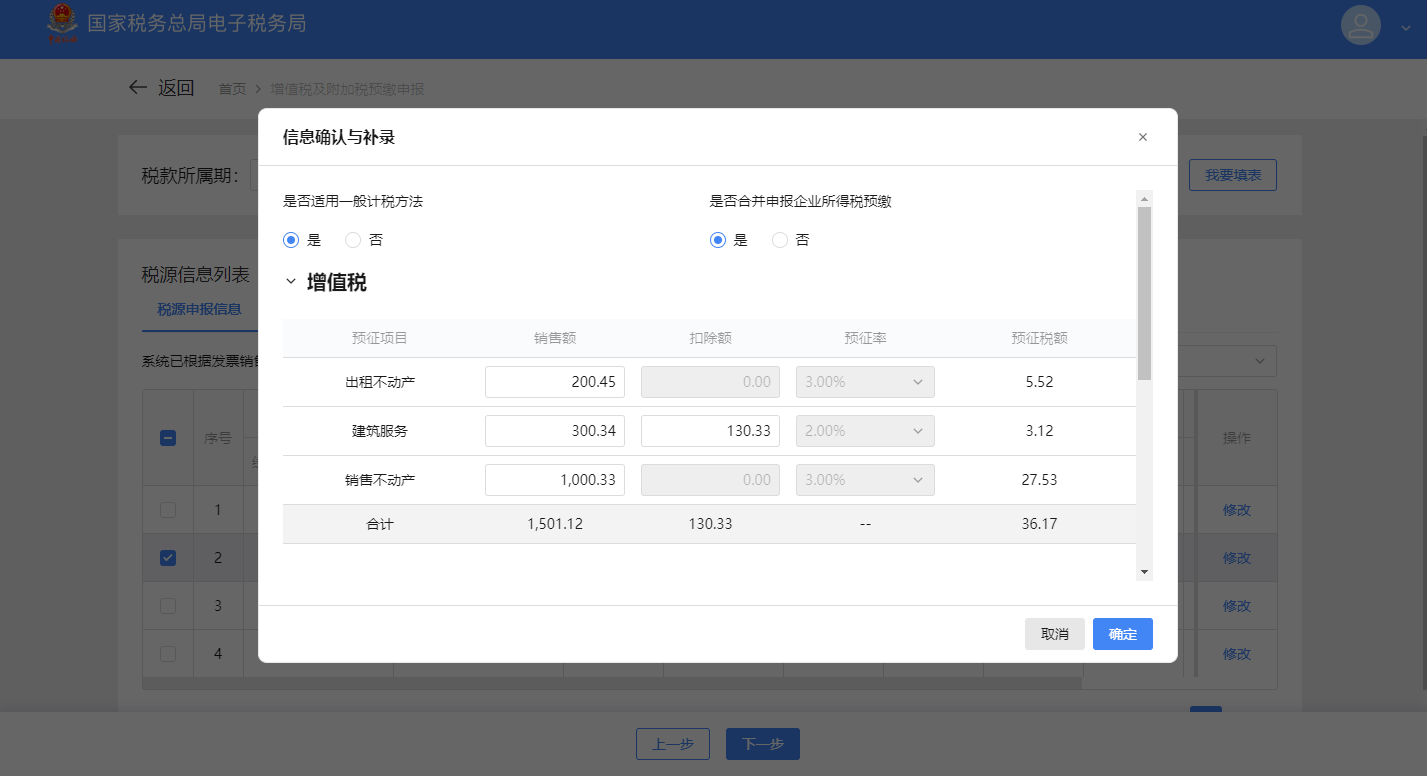Click the 销售不动产 销售额 input field
This screenshot has width=1427, height=776.
click(555, 480)
